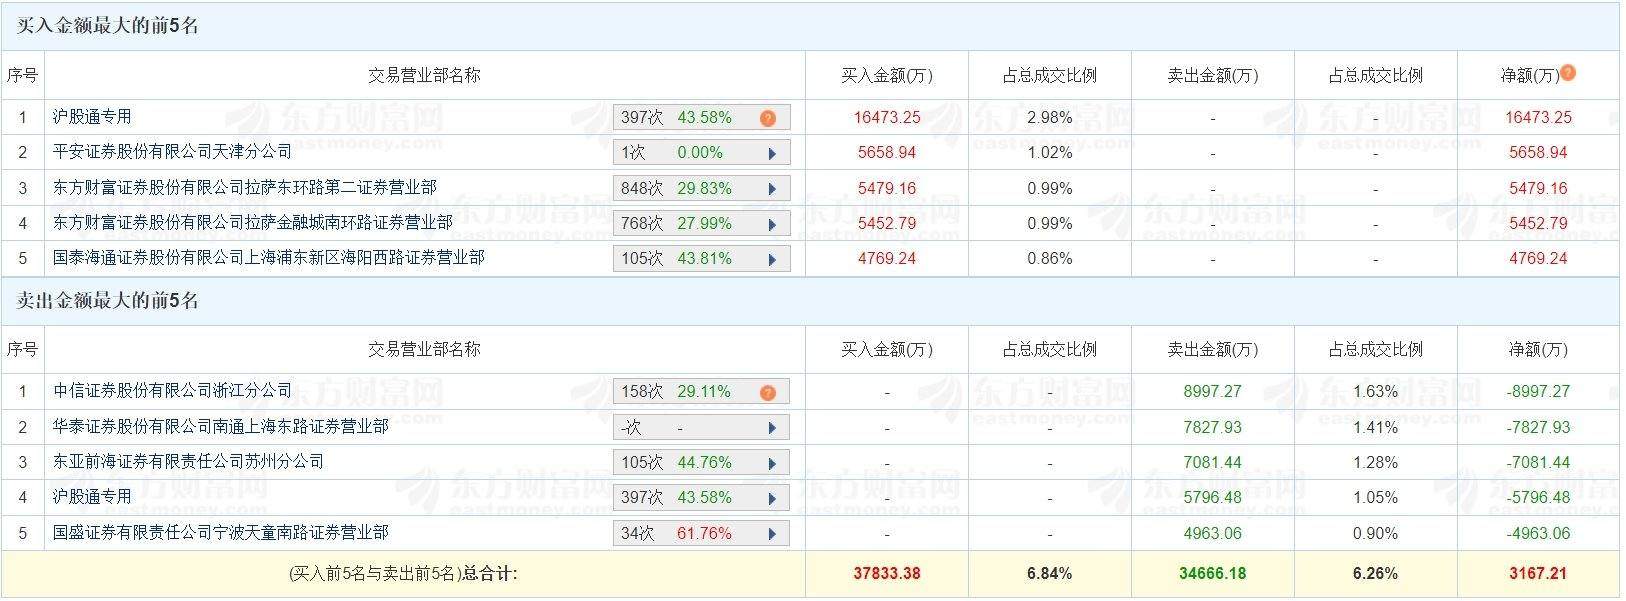1626x601 pixels.
Task: Open the 东方财富证券拉萨东环路第二证券营业部 link
Action: pos(244,188)
